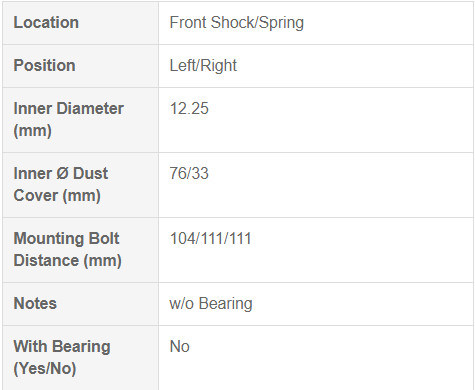Screen dimensions: 475x390
Task: Select the 76/33 dust cover value
Action: pos(189,173)
